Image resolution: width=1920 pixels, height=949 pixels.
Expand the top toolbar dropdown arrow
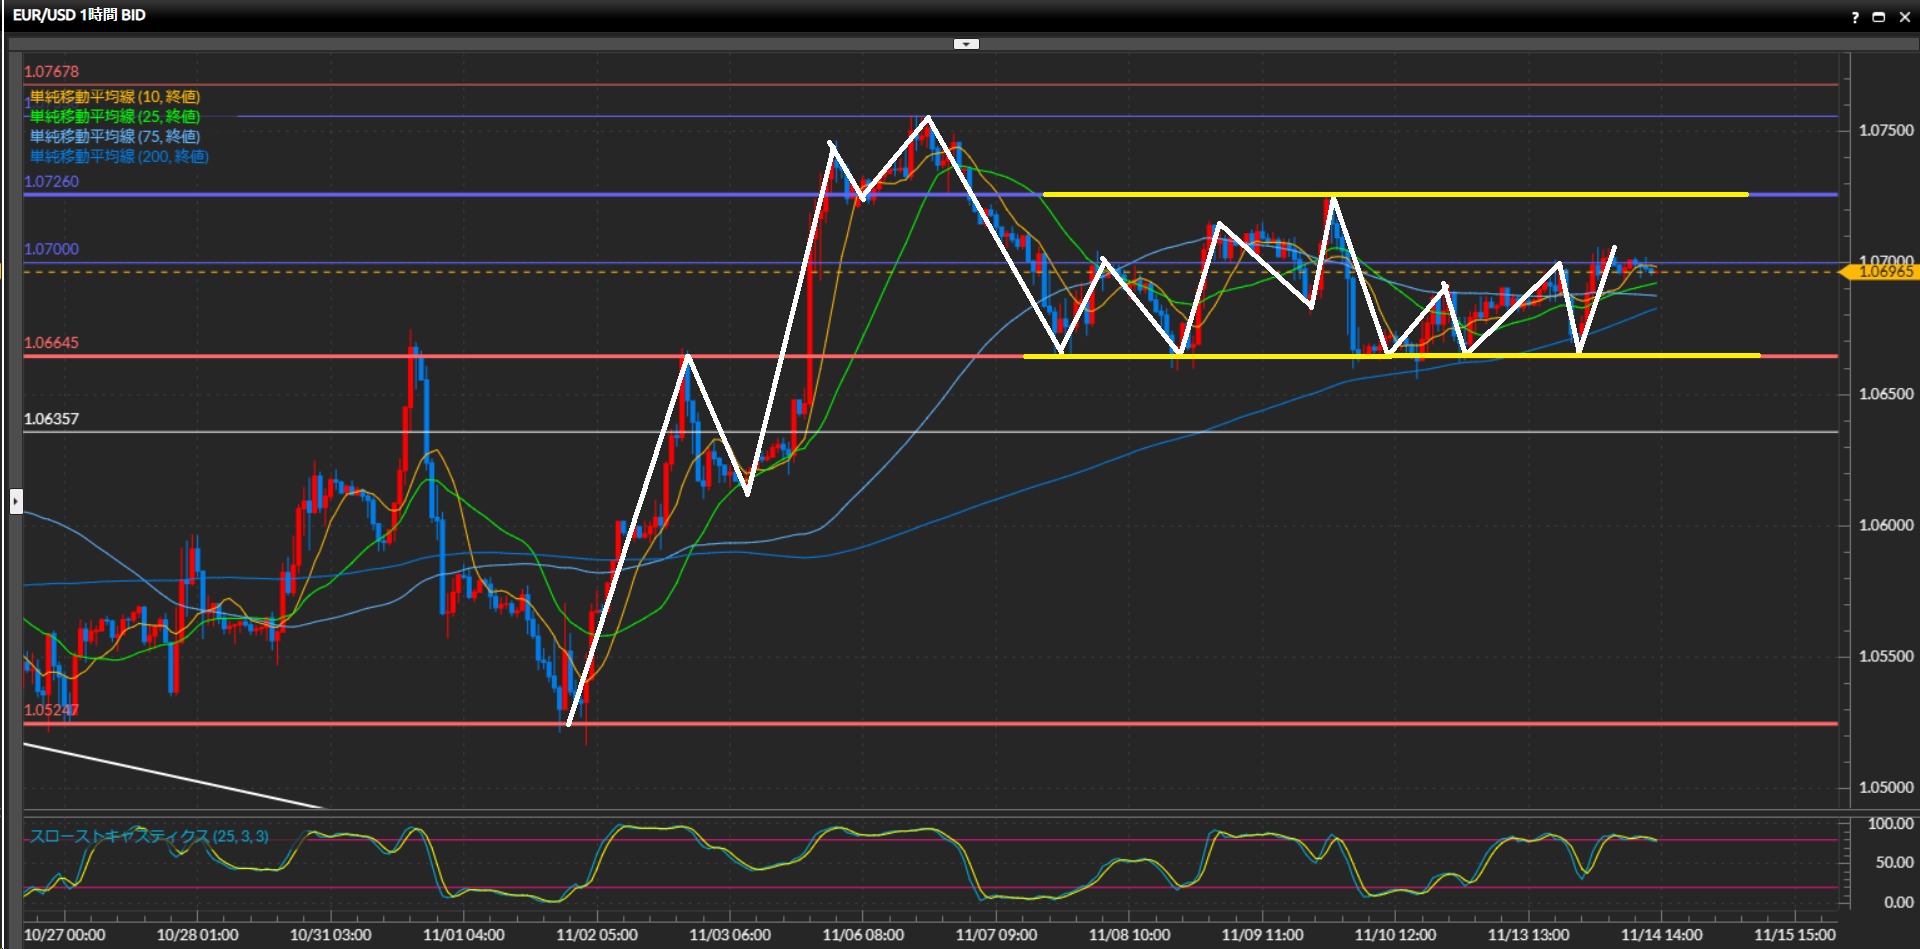pos(966,44)
